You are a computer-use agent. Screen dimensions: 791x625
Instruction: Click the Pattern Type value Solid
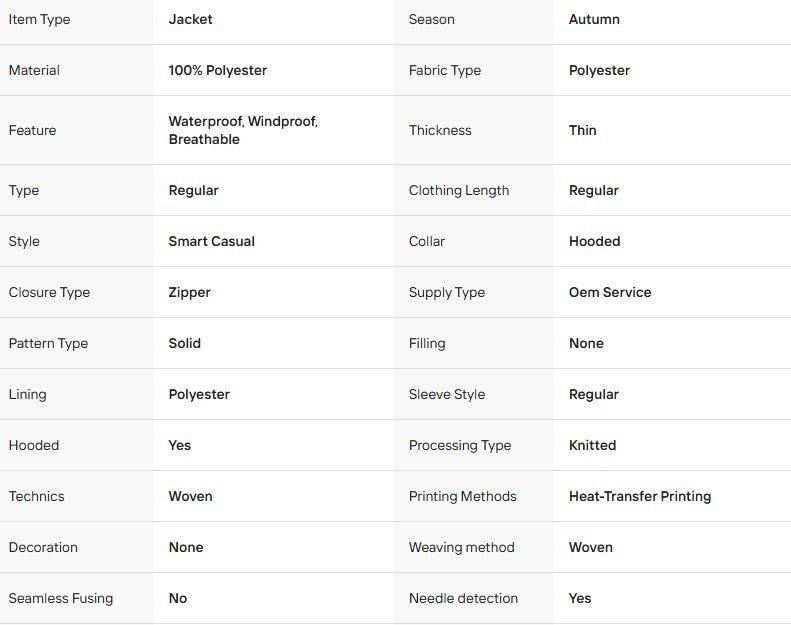pos(184,343)
